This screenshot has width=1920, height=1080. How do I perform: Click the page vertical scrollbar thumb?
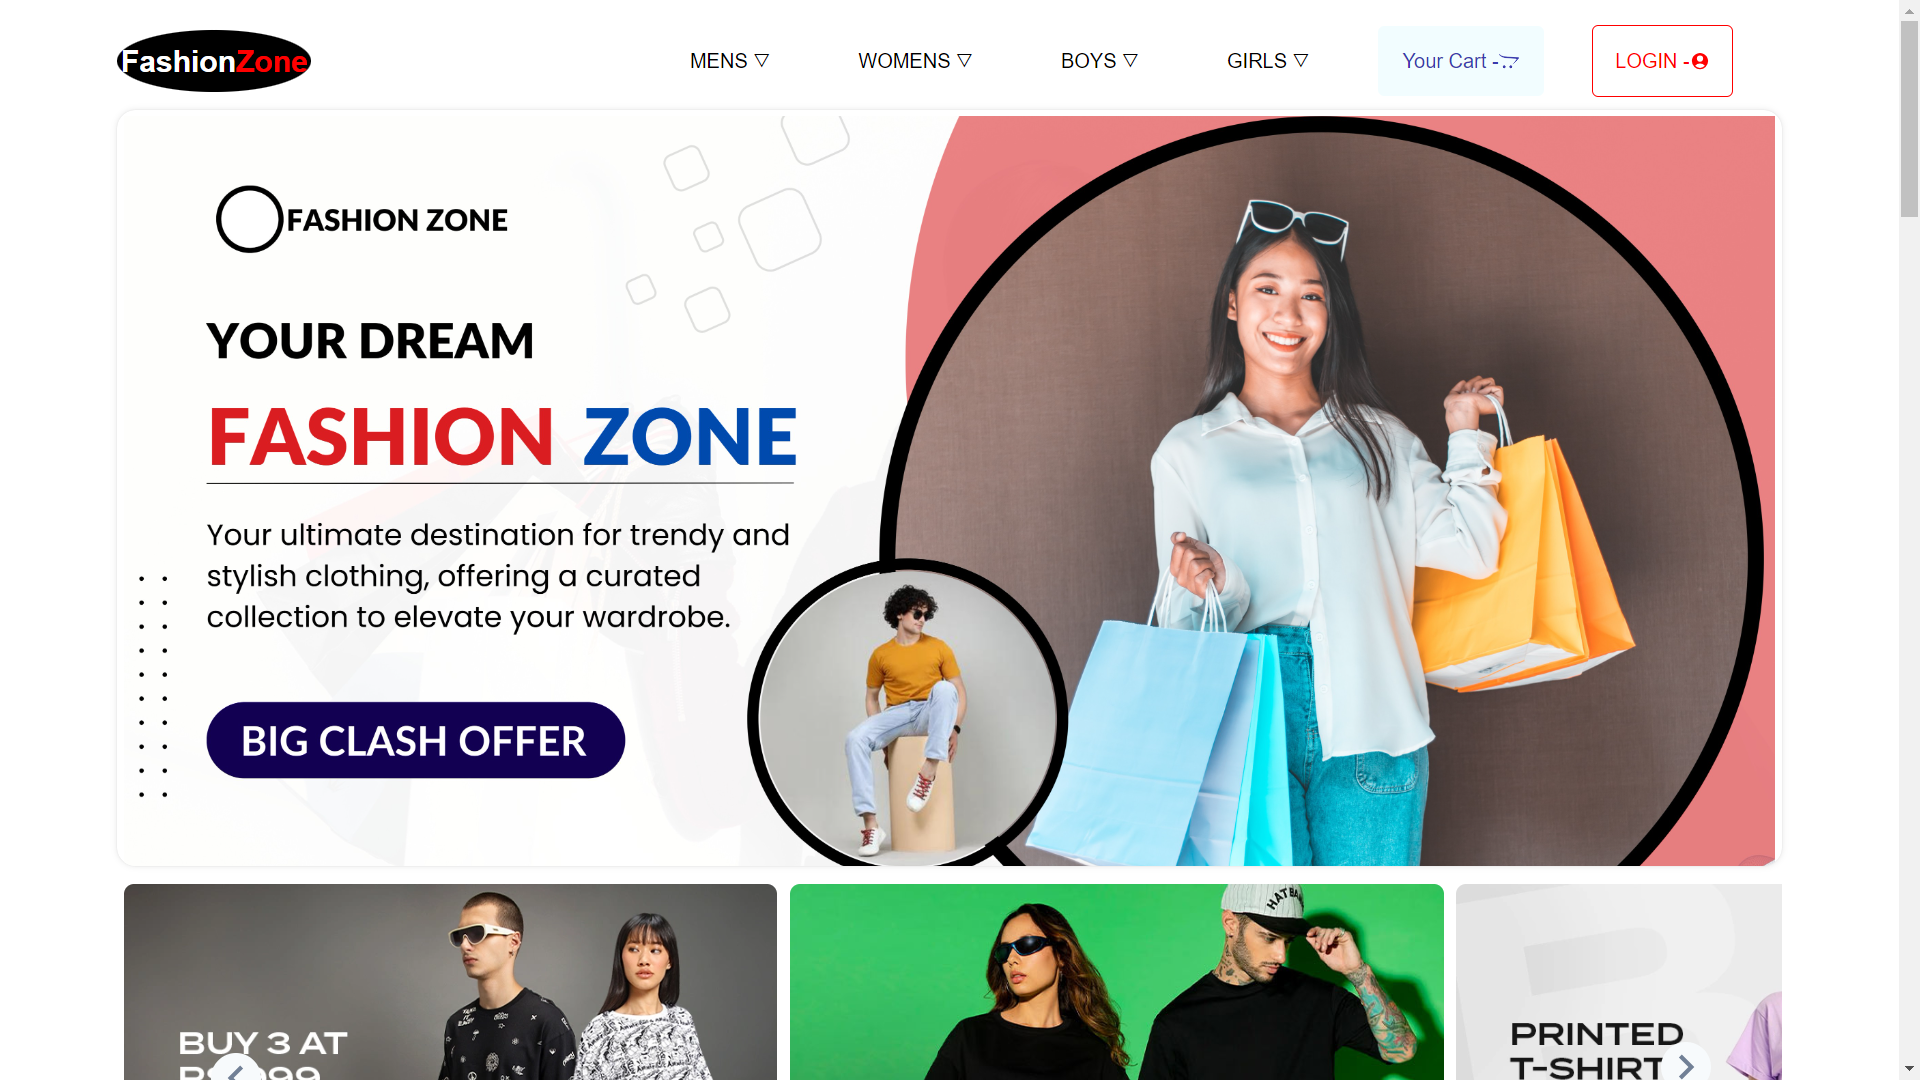[1909, 118]
